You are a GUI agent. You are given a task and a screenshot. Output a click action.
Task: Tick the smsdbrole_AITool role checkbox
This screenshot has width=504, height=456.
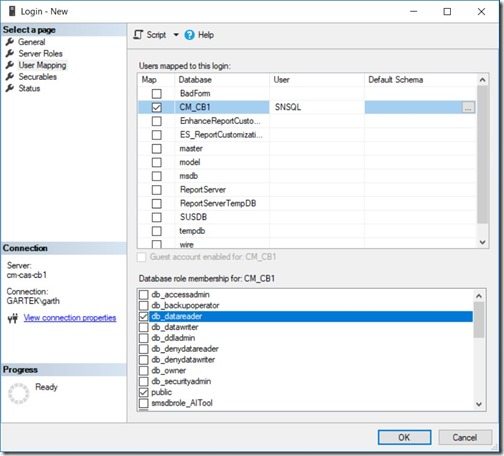coord(144,403)
